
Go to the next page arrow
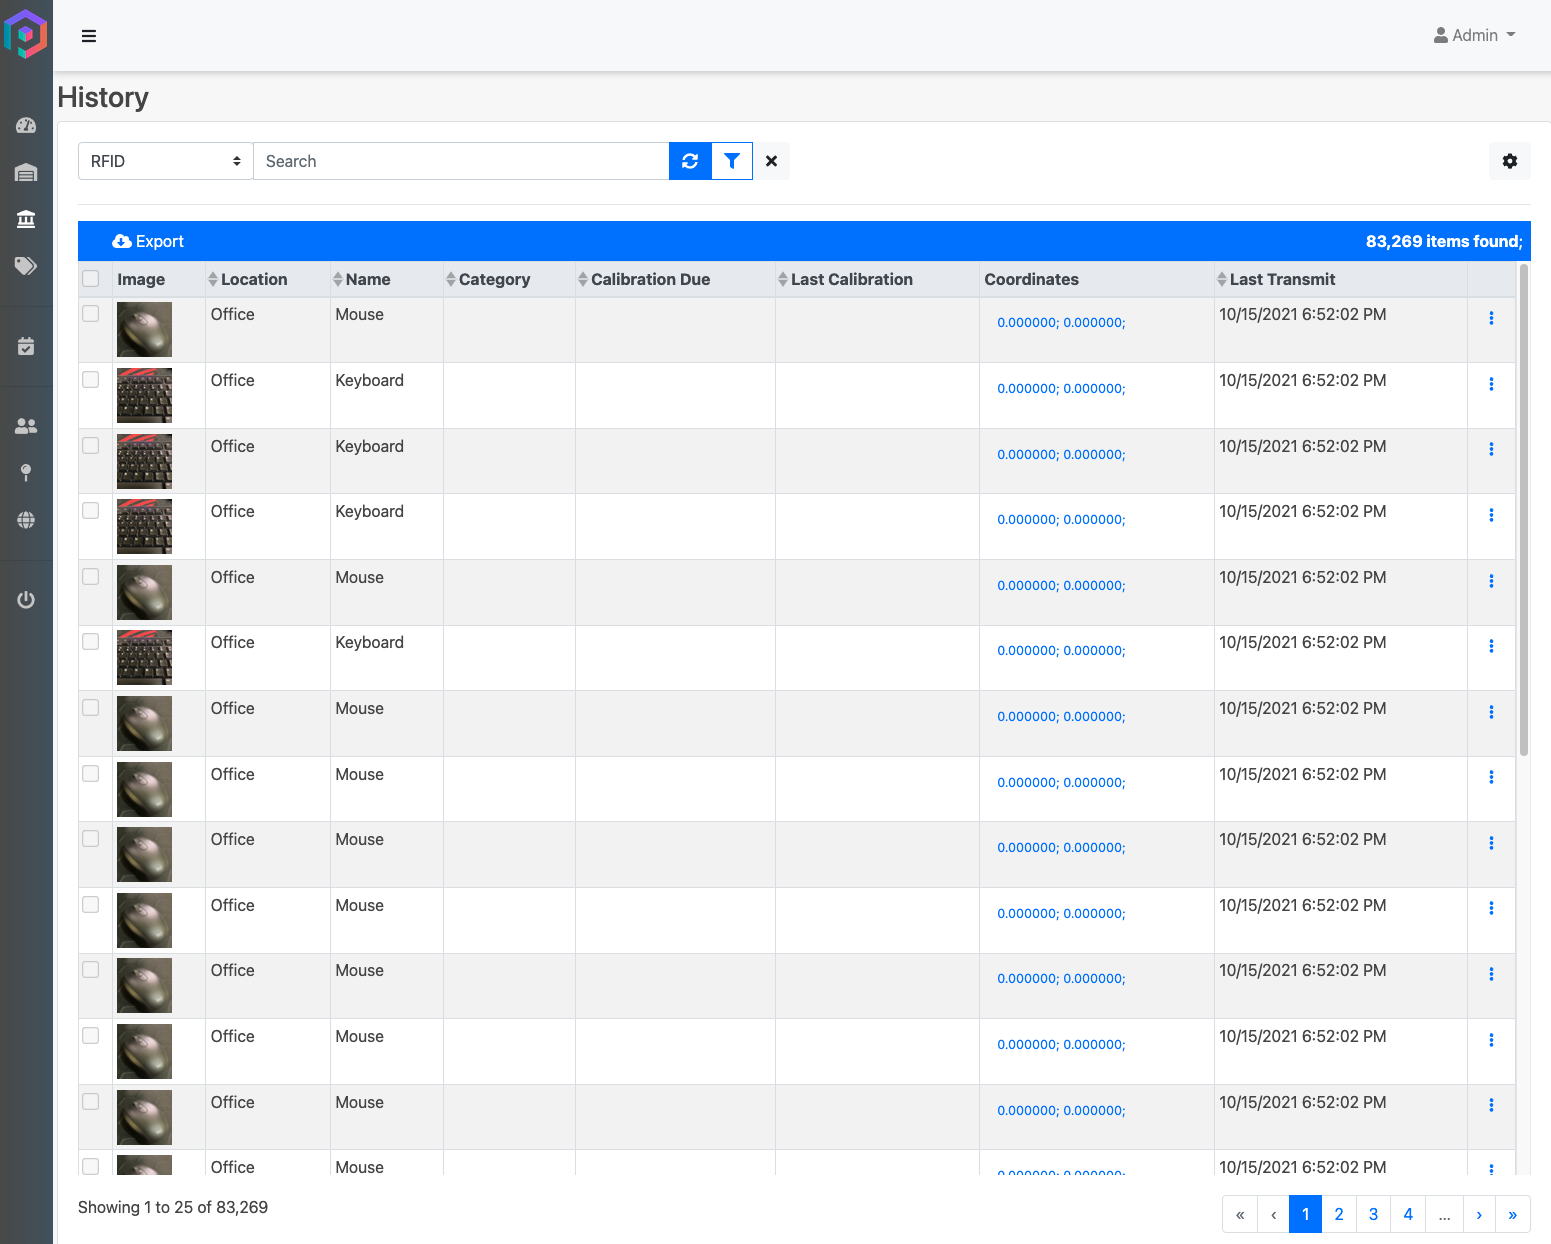coord(1479,1214)
